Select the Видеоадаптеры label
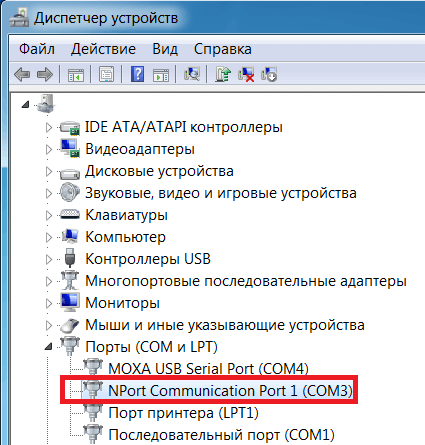 (x=140, y=149)
